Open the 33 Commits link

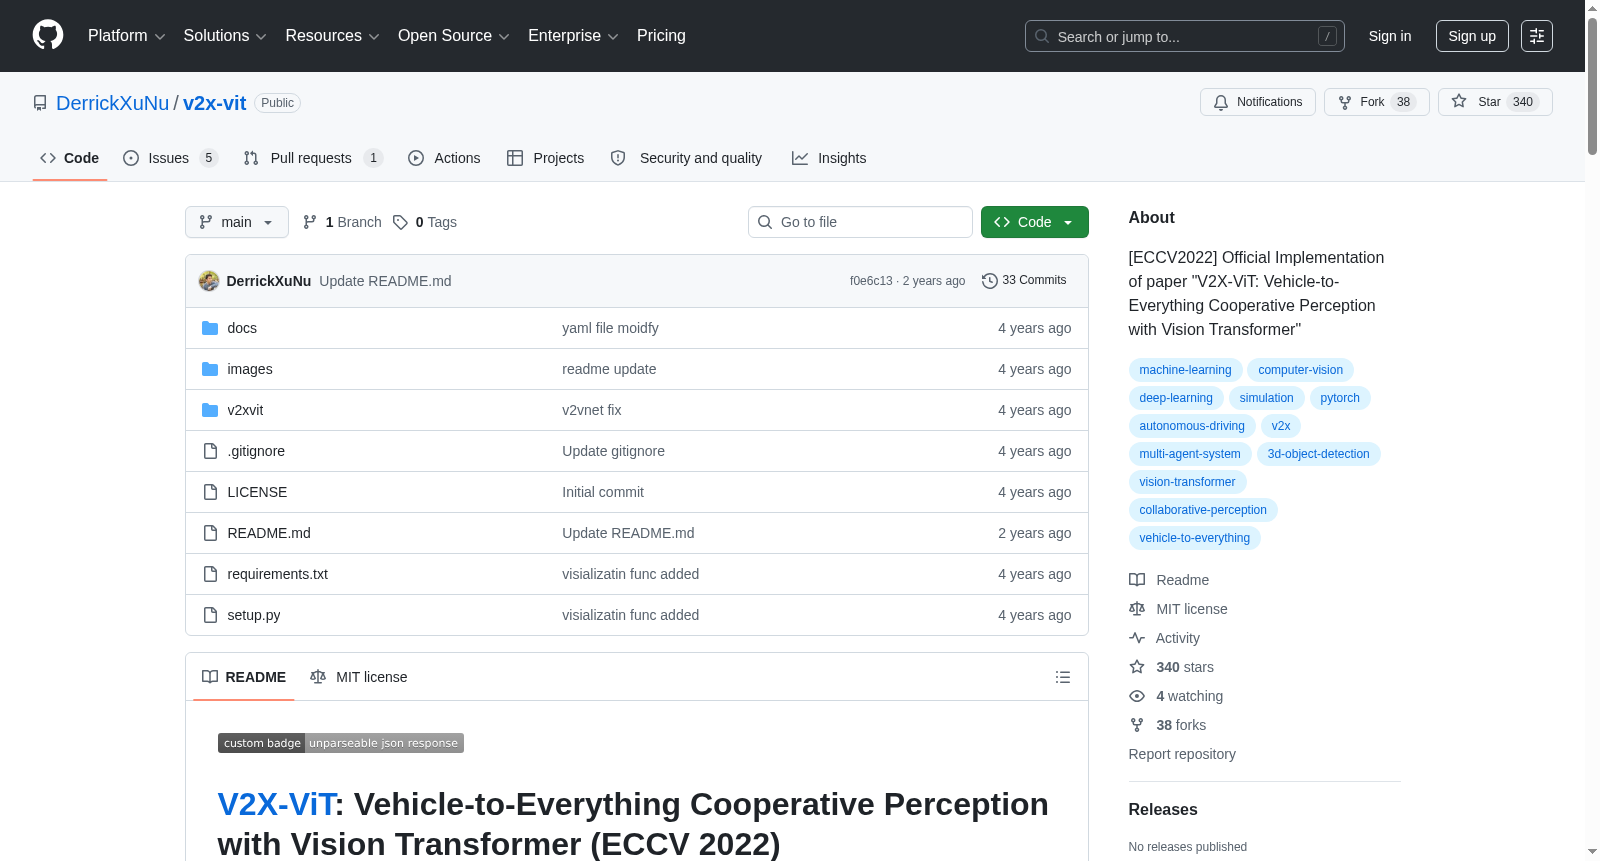click(x=1024, y=281)
